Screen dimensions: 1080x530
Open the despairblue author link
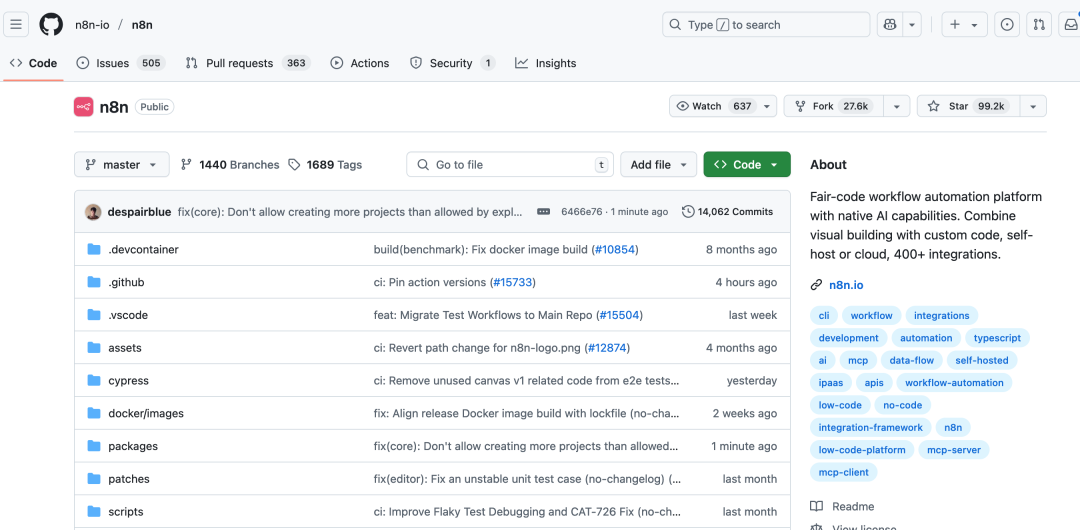click(x=139, y=212)
